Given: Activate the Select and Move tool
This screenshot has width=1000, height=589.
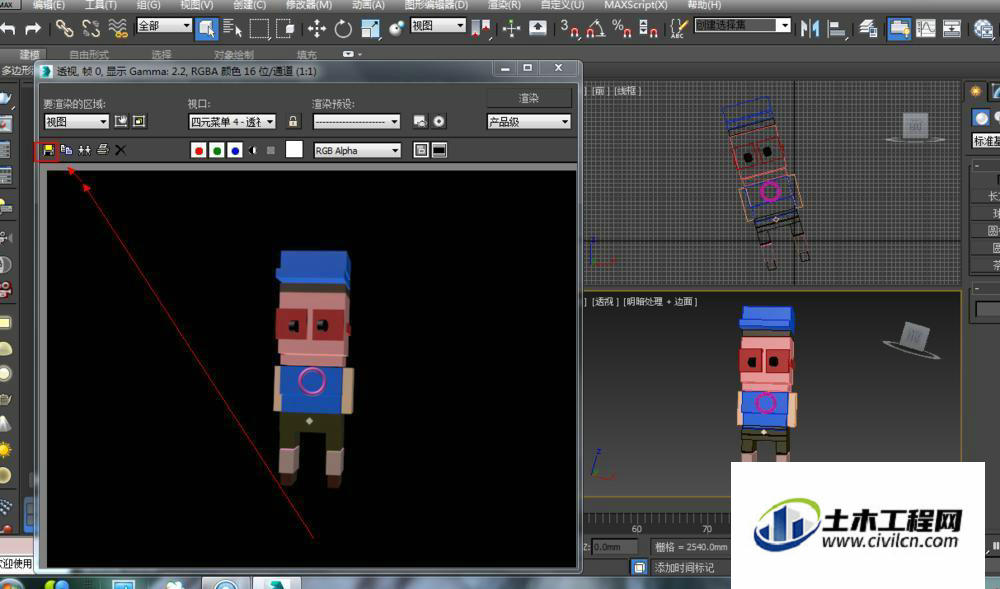Looking at the screenshot, I should [317, 29].
